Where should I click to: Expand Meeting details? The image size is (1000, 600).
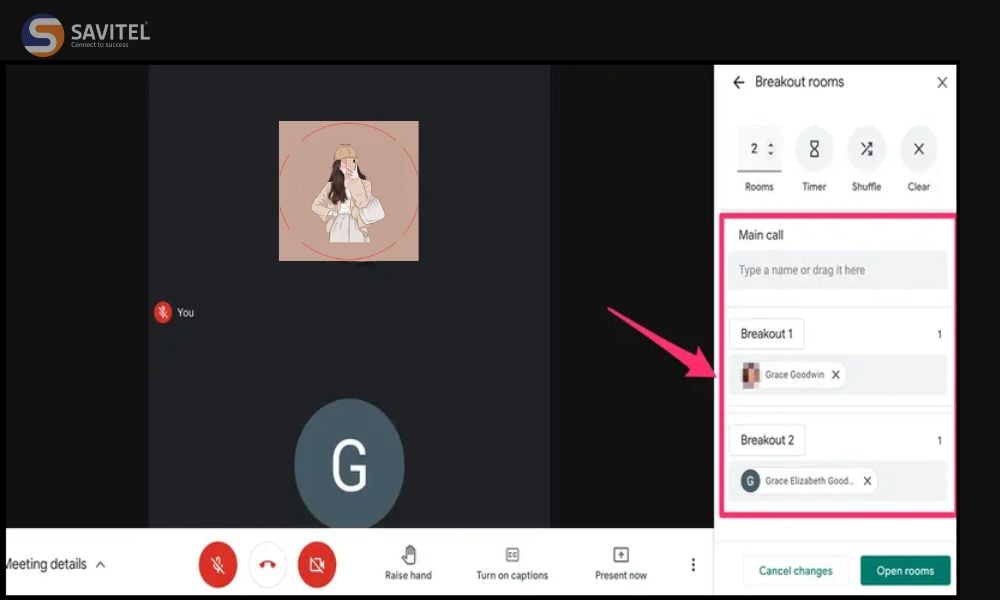[x=55, y=564]
